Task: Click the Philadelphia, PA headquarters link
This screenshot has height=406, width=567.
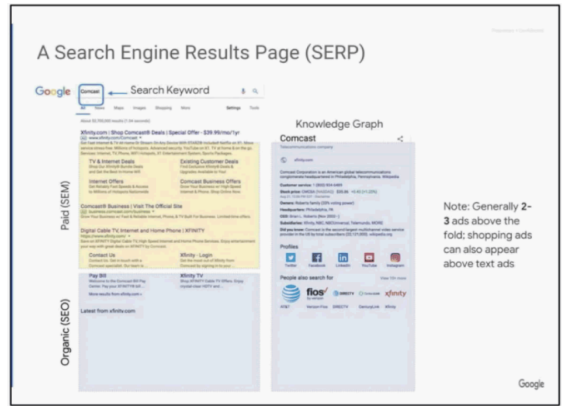Action: (320, 209)
